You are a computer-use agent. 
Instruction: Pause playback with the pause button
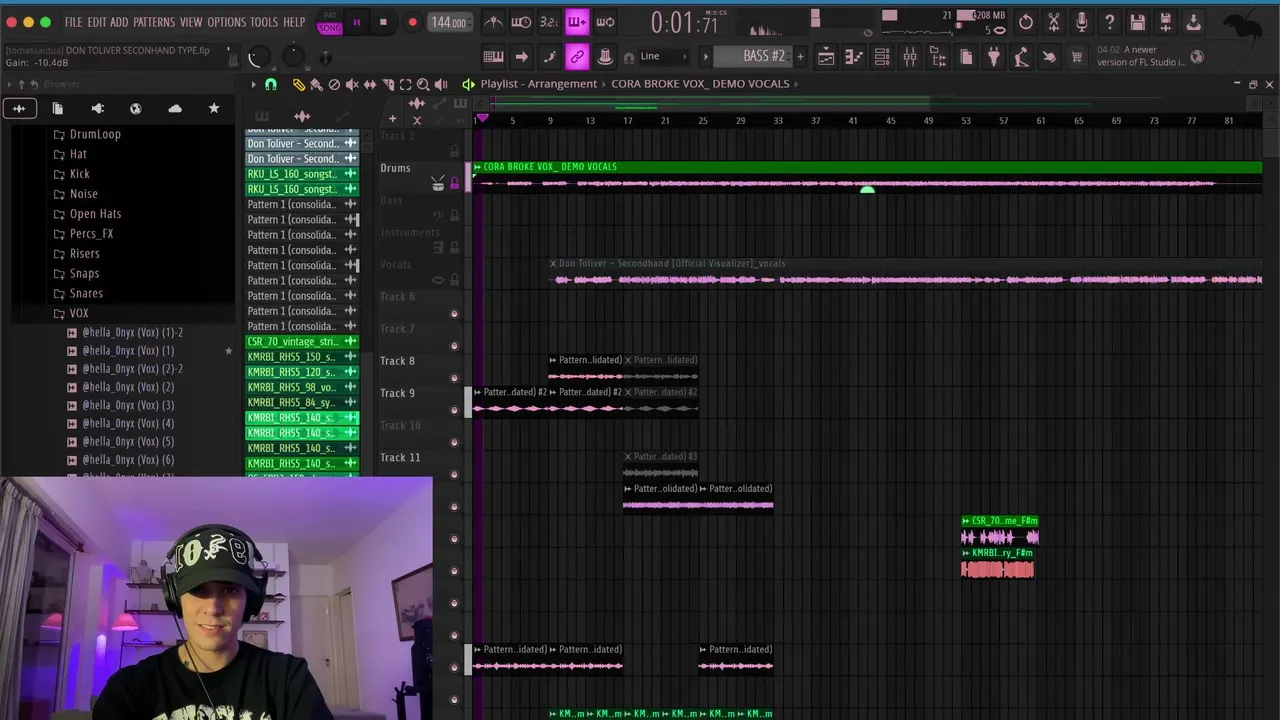356,22
